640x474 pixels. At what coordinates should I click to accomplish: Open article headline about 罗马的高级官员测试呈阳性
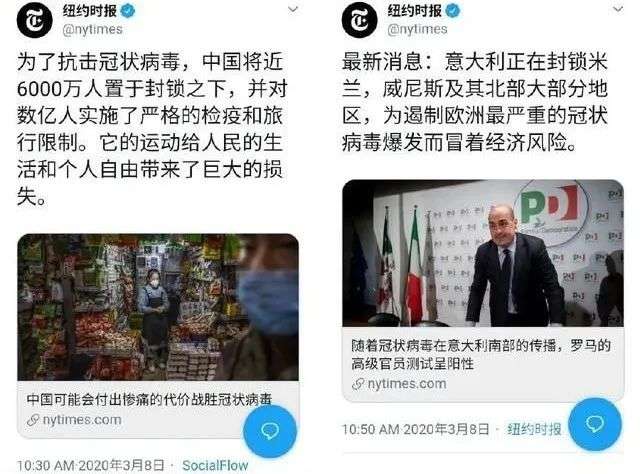(481, 354)
